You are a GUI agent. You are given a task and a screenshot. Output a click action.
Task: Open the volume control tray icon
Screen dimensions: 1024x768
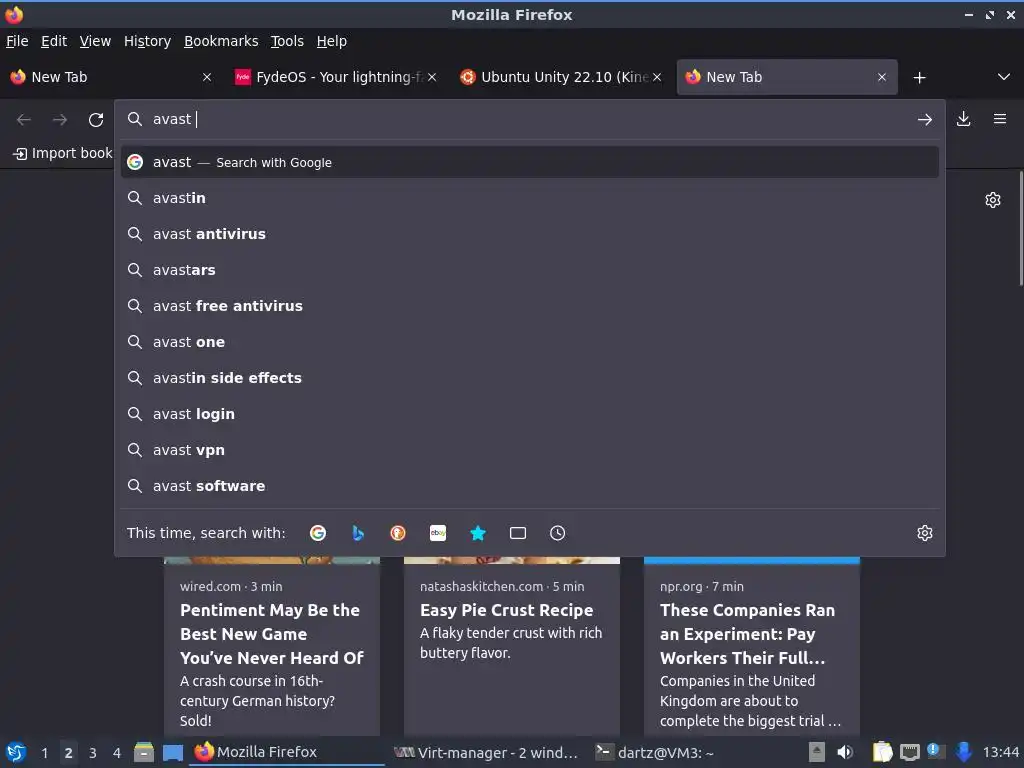845,752
